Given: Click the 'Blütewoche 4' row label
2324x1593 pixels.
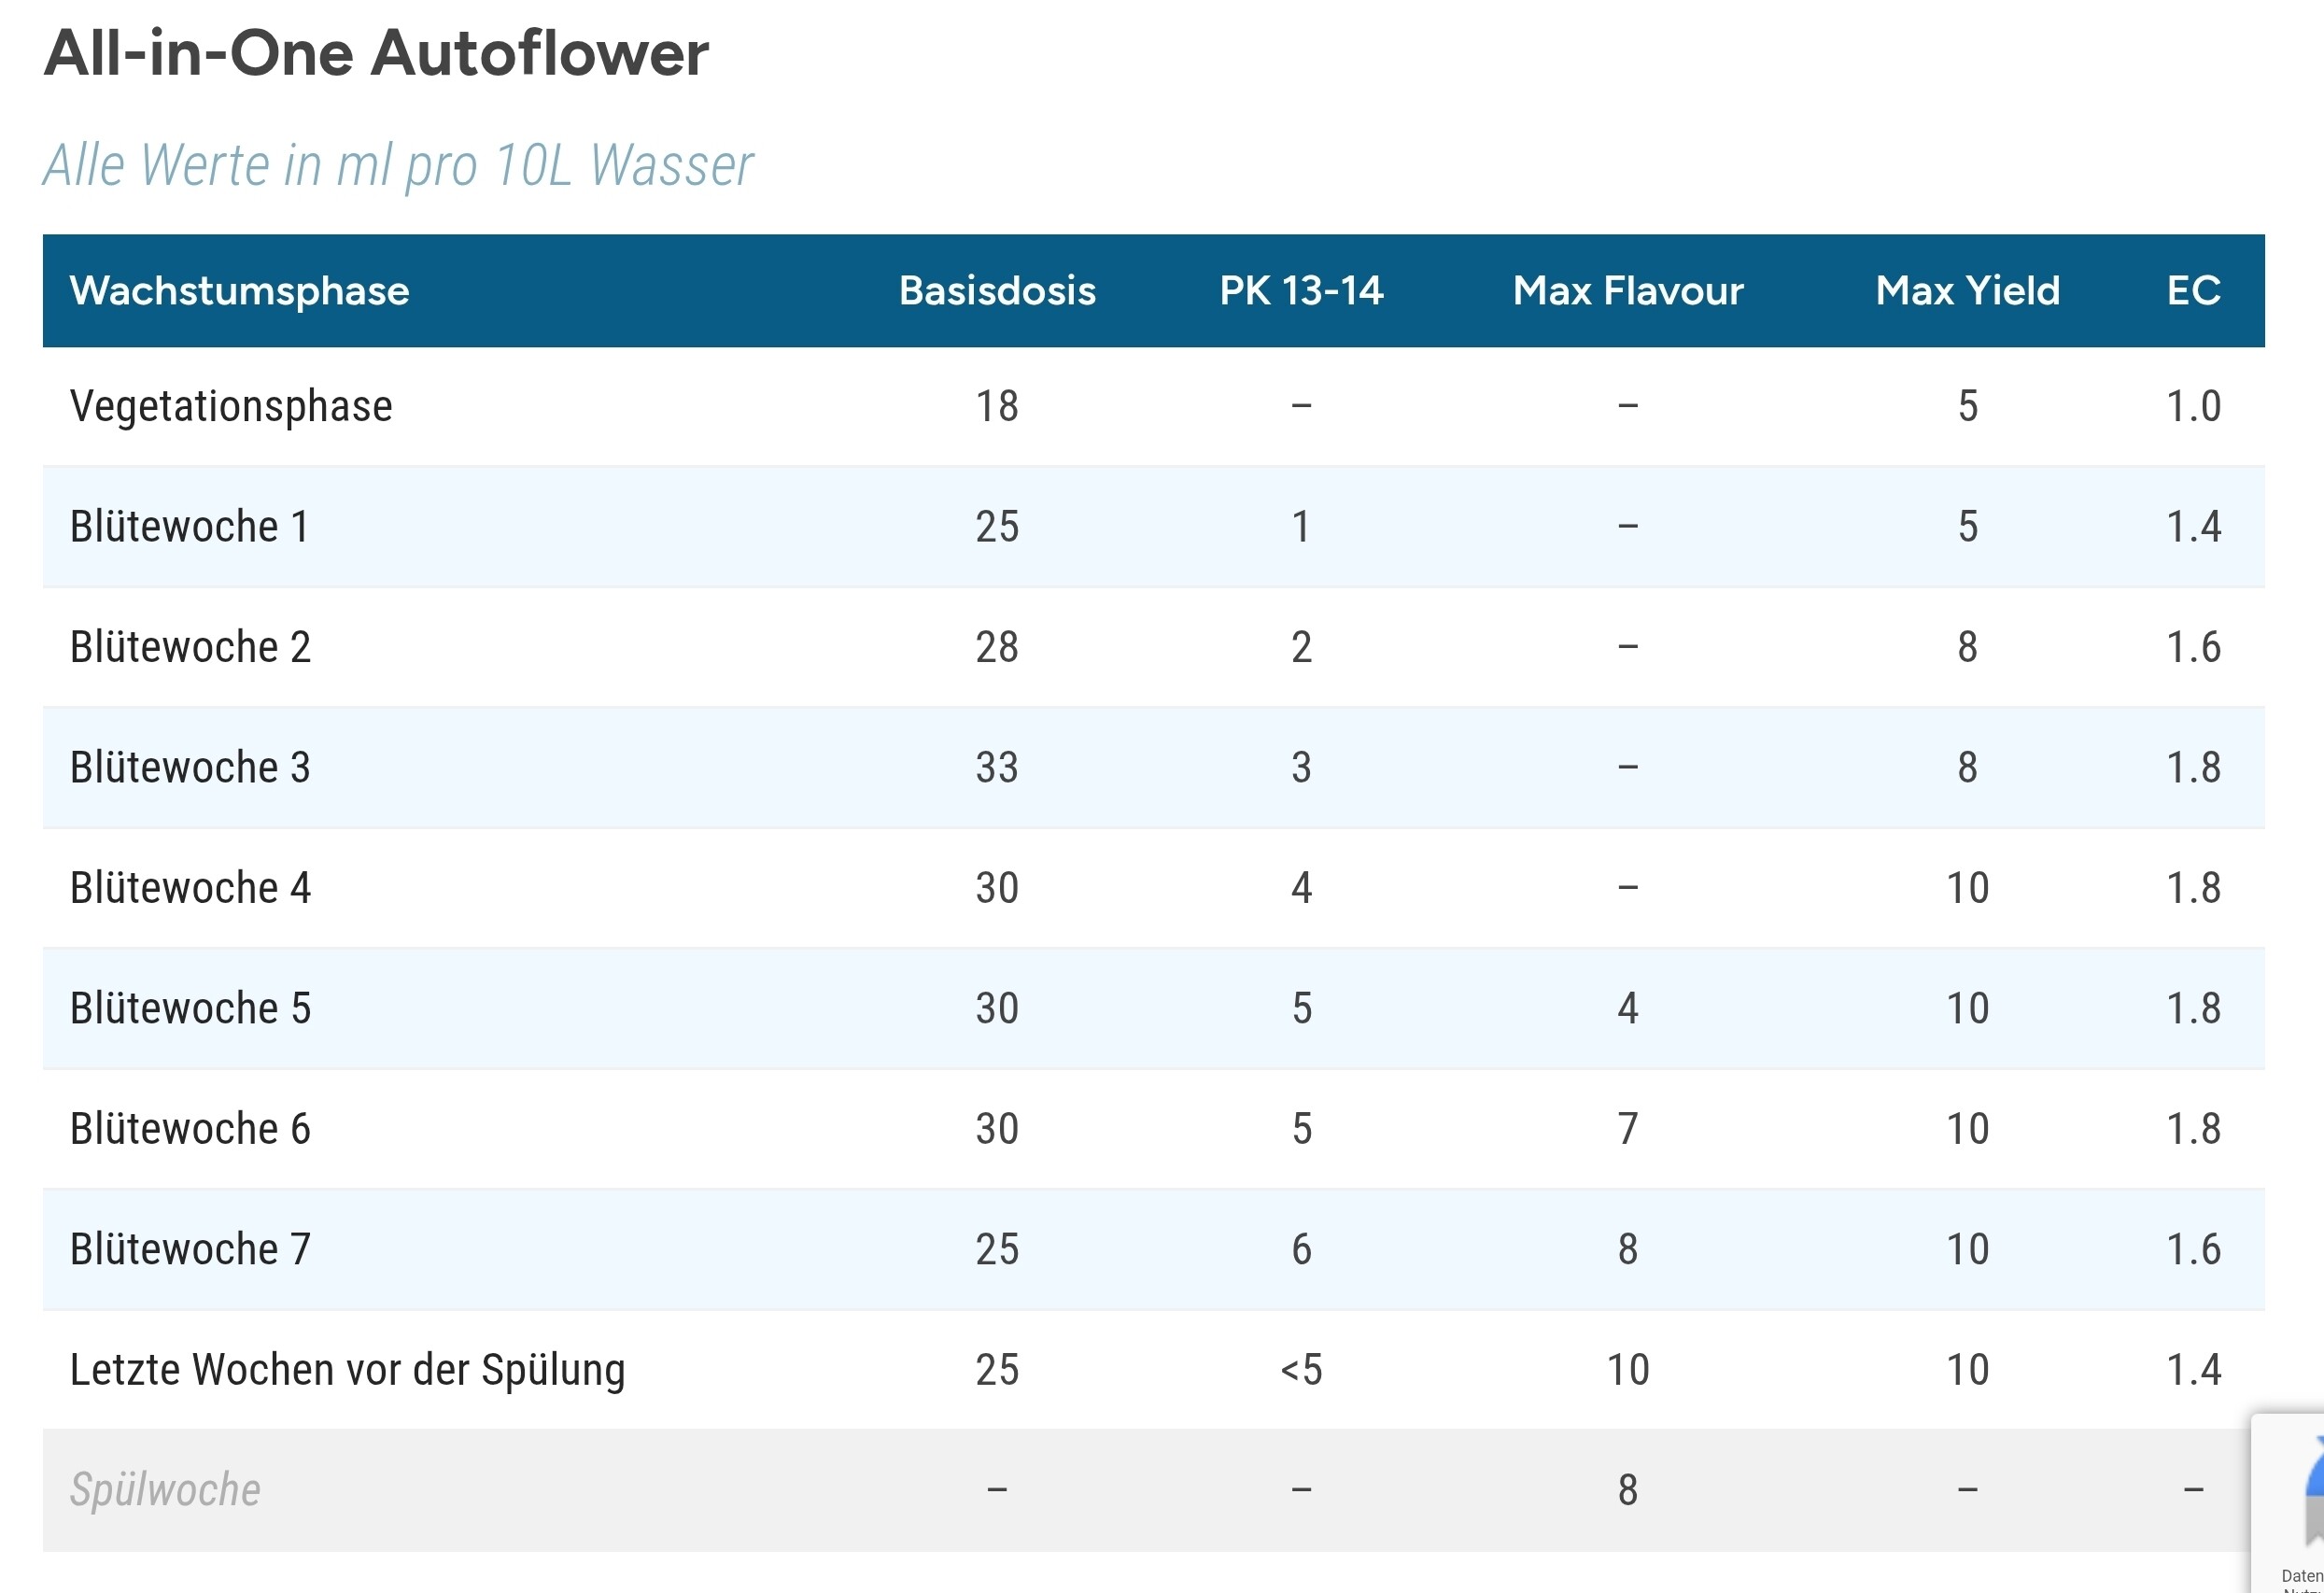Looking at the screenshot, I should point(190,888).
